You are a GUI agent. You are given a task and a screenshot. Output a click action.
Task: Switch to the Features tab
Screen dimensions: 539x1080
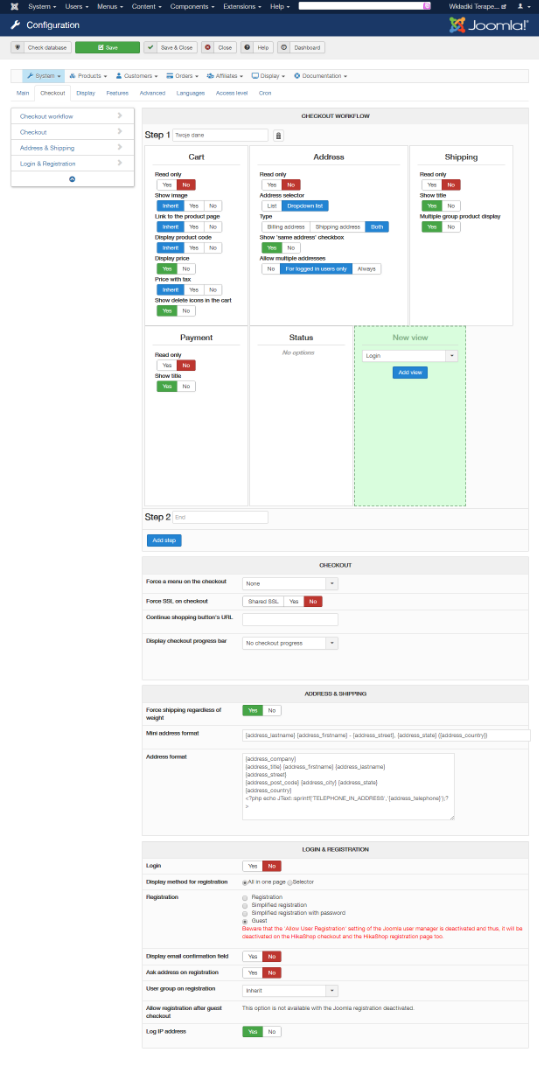(x=117, y=92)
